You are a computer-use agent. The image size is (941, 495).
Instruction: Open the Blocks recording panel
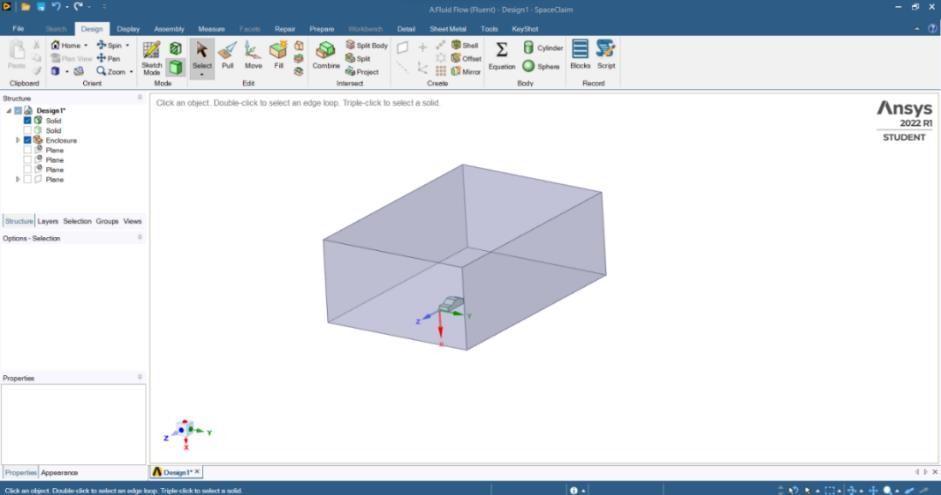pos(580,55)
